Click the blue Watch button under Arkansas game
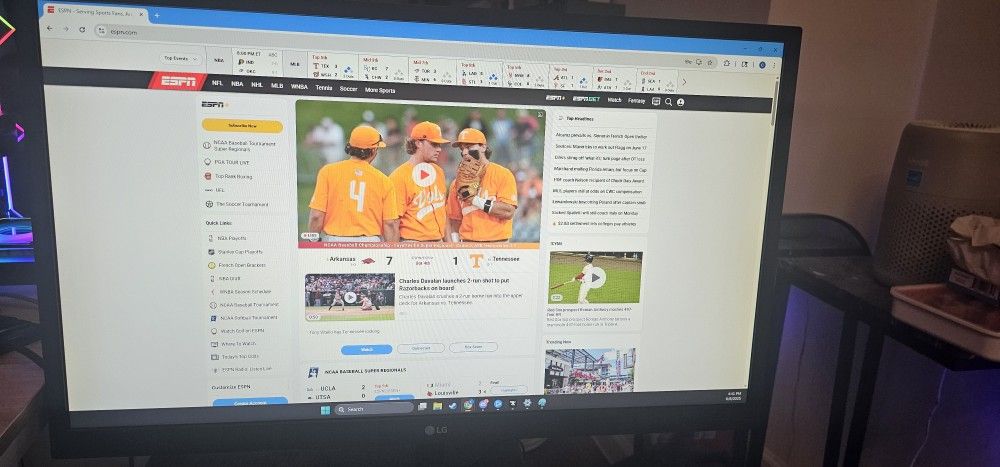Screen dimensions: 1000x467 (x=367, y=350)
